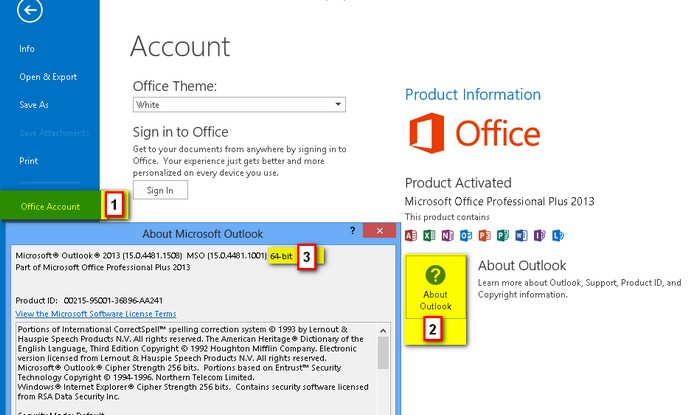Click Microsoft Office Professional Plus 2013 text
The image size is (700, 415).
pyautogui.click(x=500, y=201)
